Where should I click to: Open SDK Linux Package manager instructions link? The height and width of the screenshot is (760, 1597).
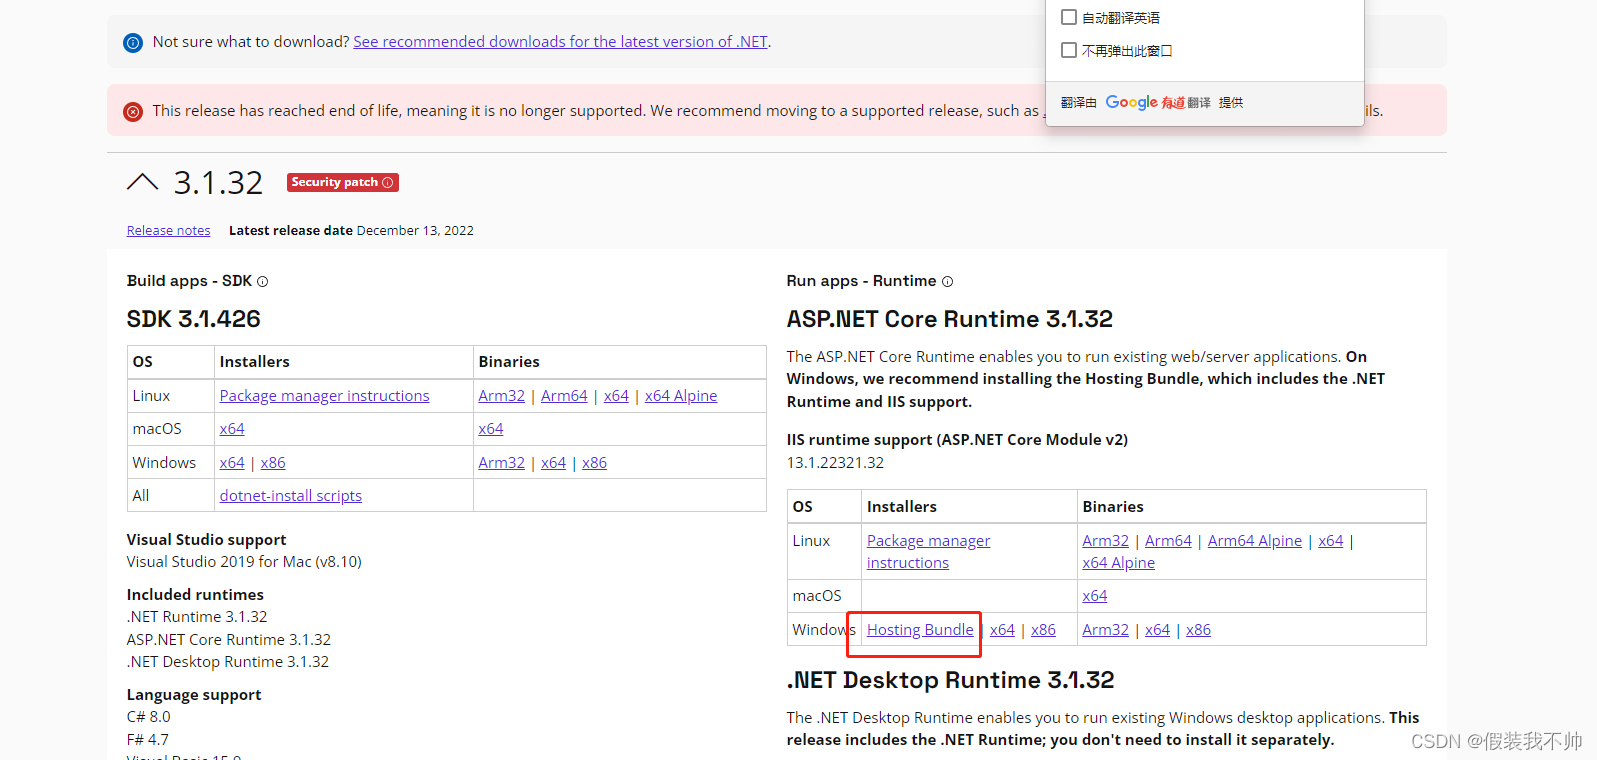[324, 396]
